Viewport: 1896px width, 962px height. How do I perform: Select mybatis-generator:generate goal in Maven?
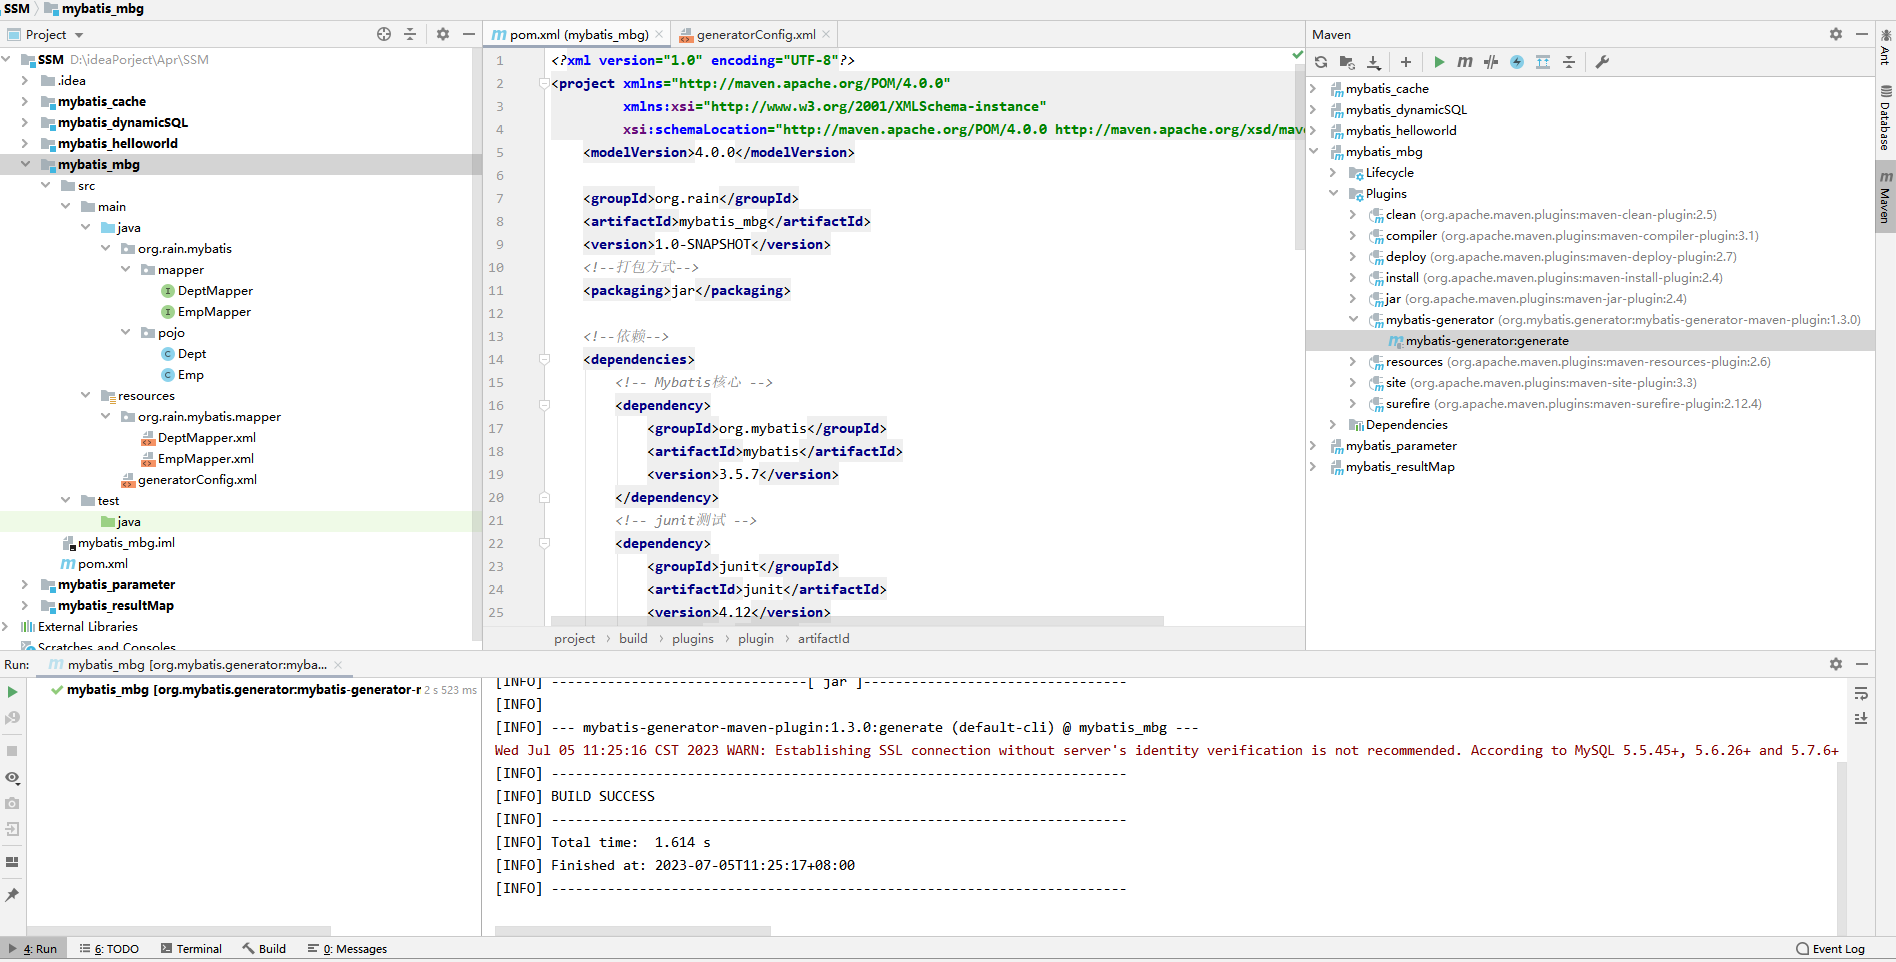(1486, 341)
